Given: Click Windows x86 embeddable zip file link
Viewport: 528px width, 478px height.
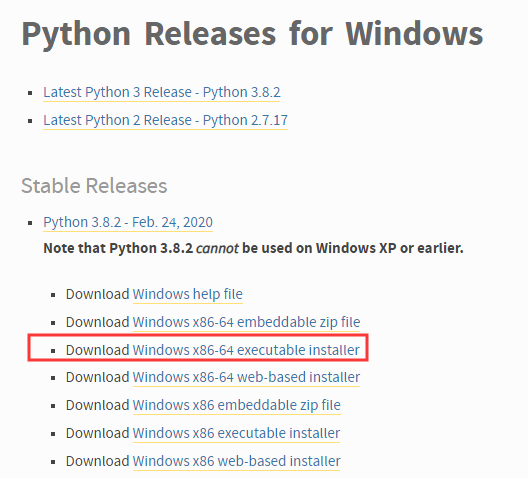Looking at the screenshot, I should [237, 406].
